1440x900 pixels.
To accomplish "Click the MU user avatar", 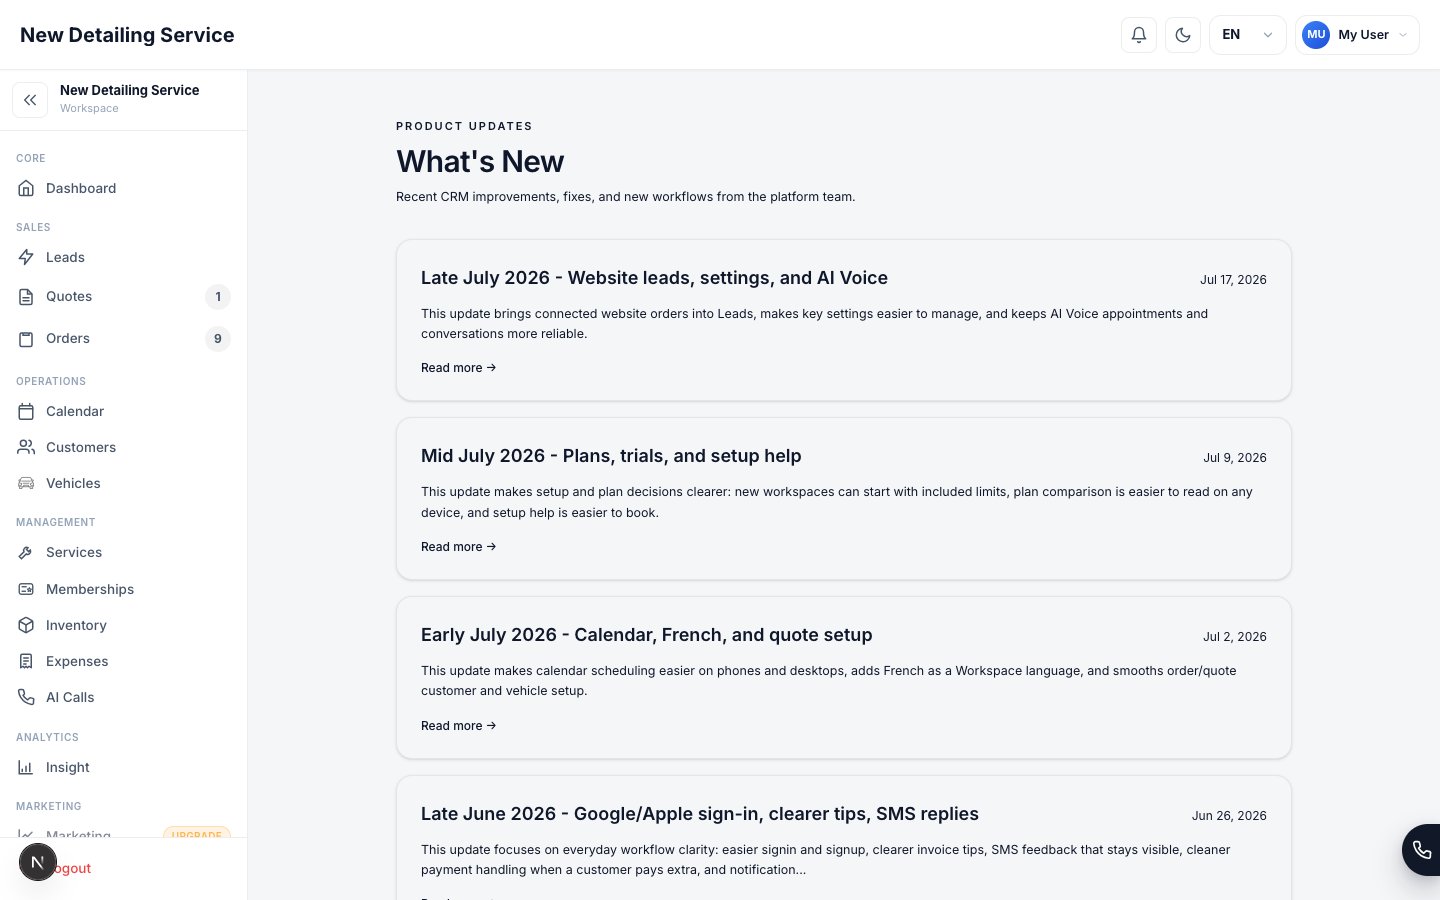I will pos(1316,35).
